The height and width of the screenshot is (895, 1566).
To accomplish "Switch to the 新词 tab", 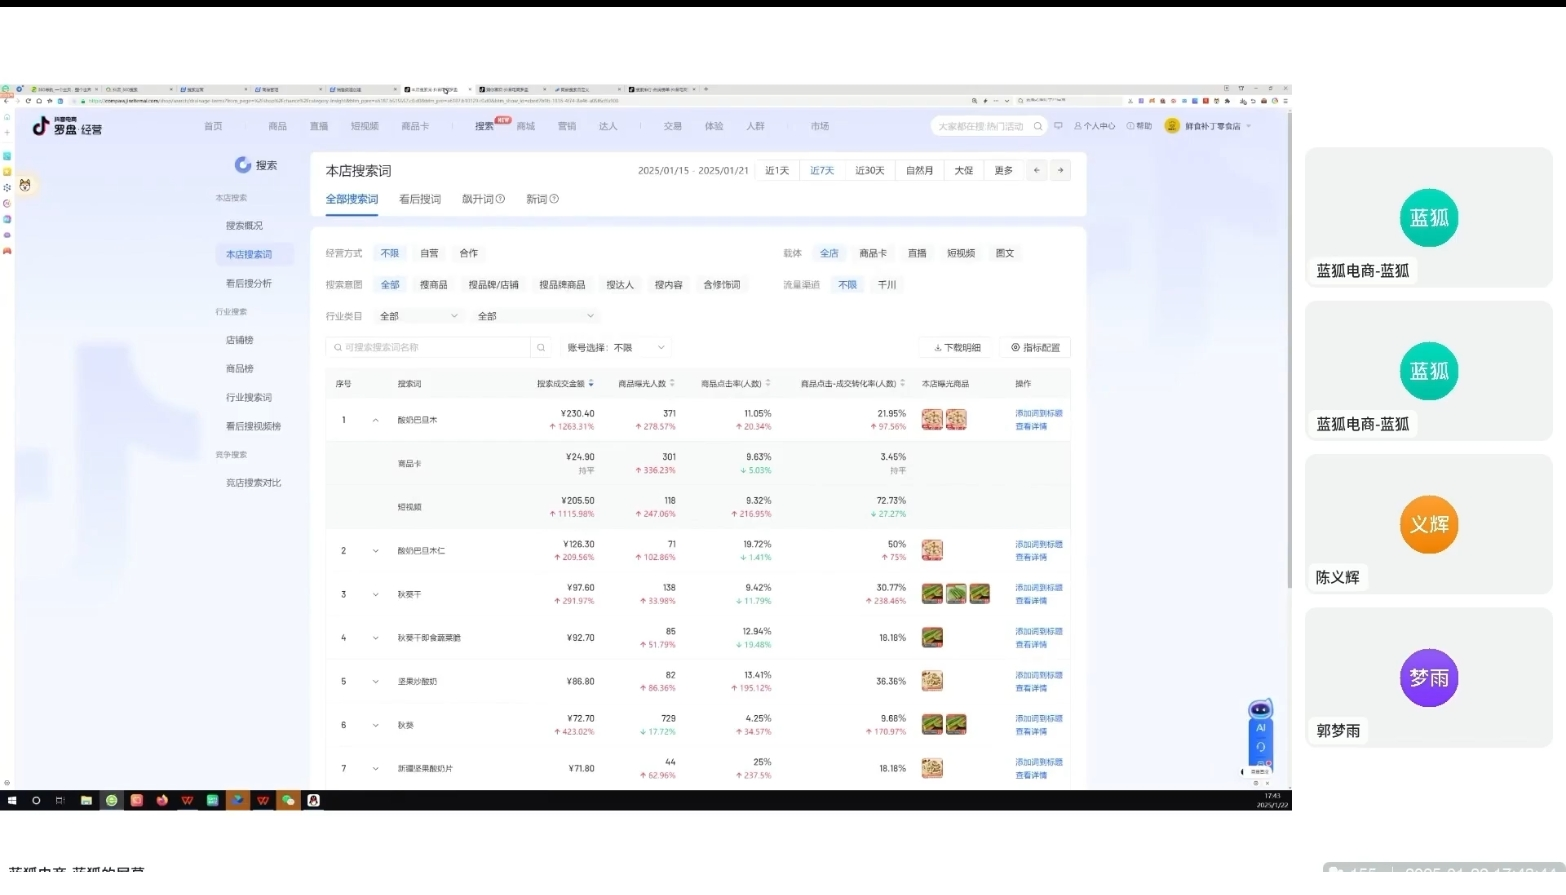I will click(542, 199).
